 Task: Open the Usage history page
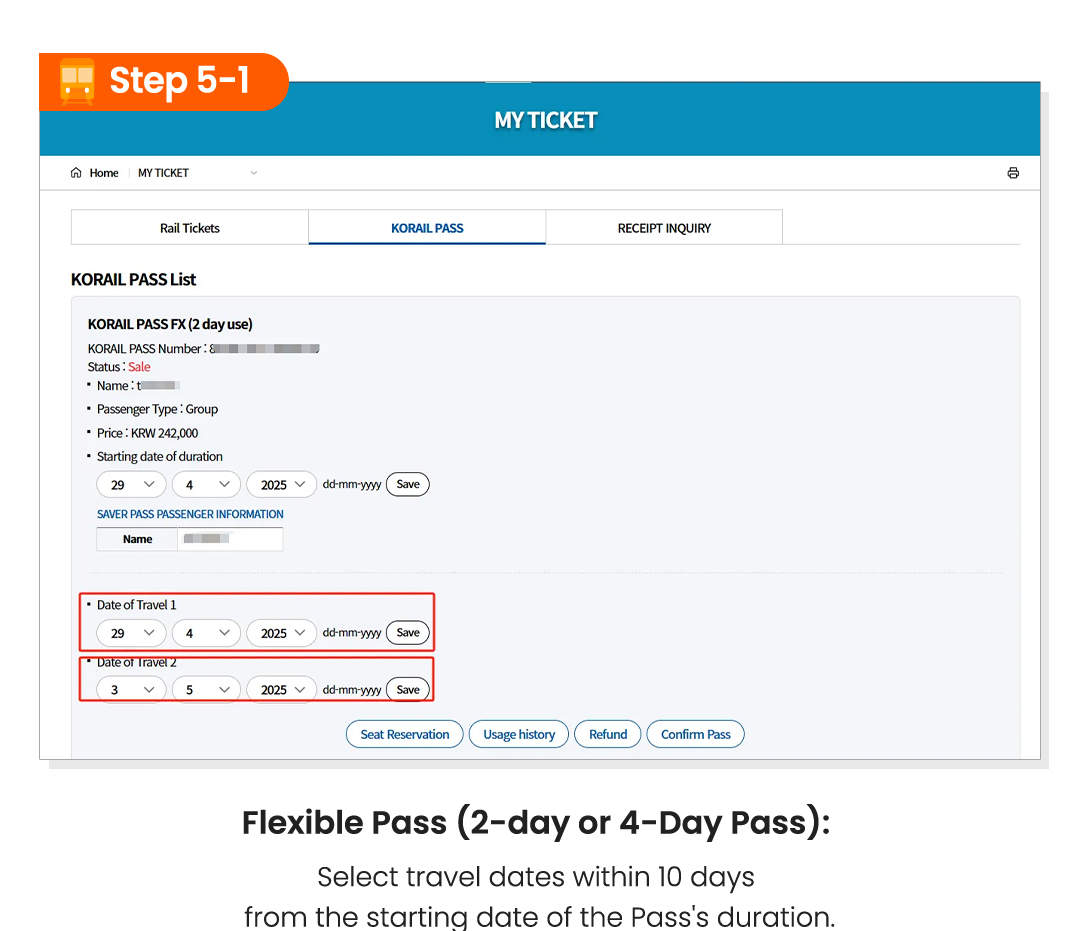click(518, 733)
